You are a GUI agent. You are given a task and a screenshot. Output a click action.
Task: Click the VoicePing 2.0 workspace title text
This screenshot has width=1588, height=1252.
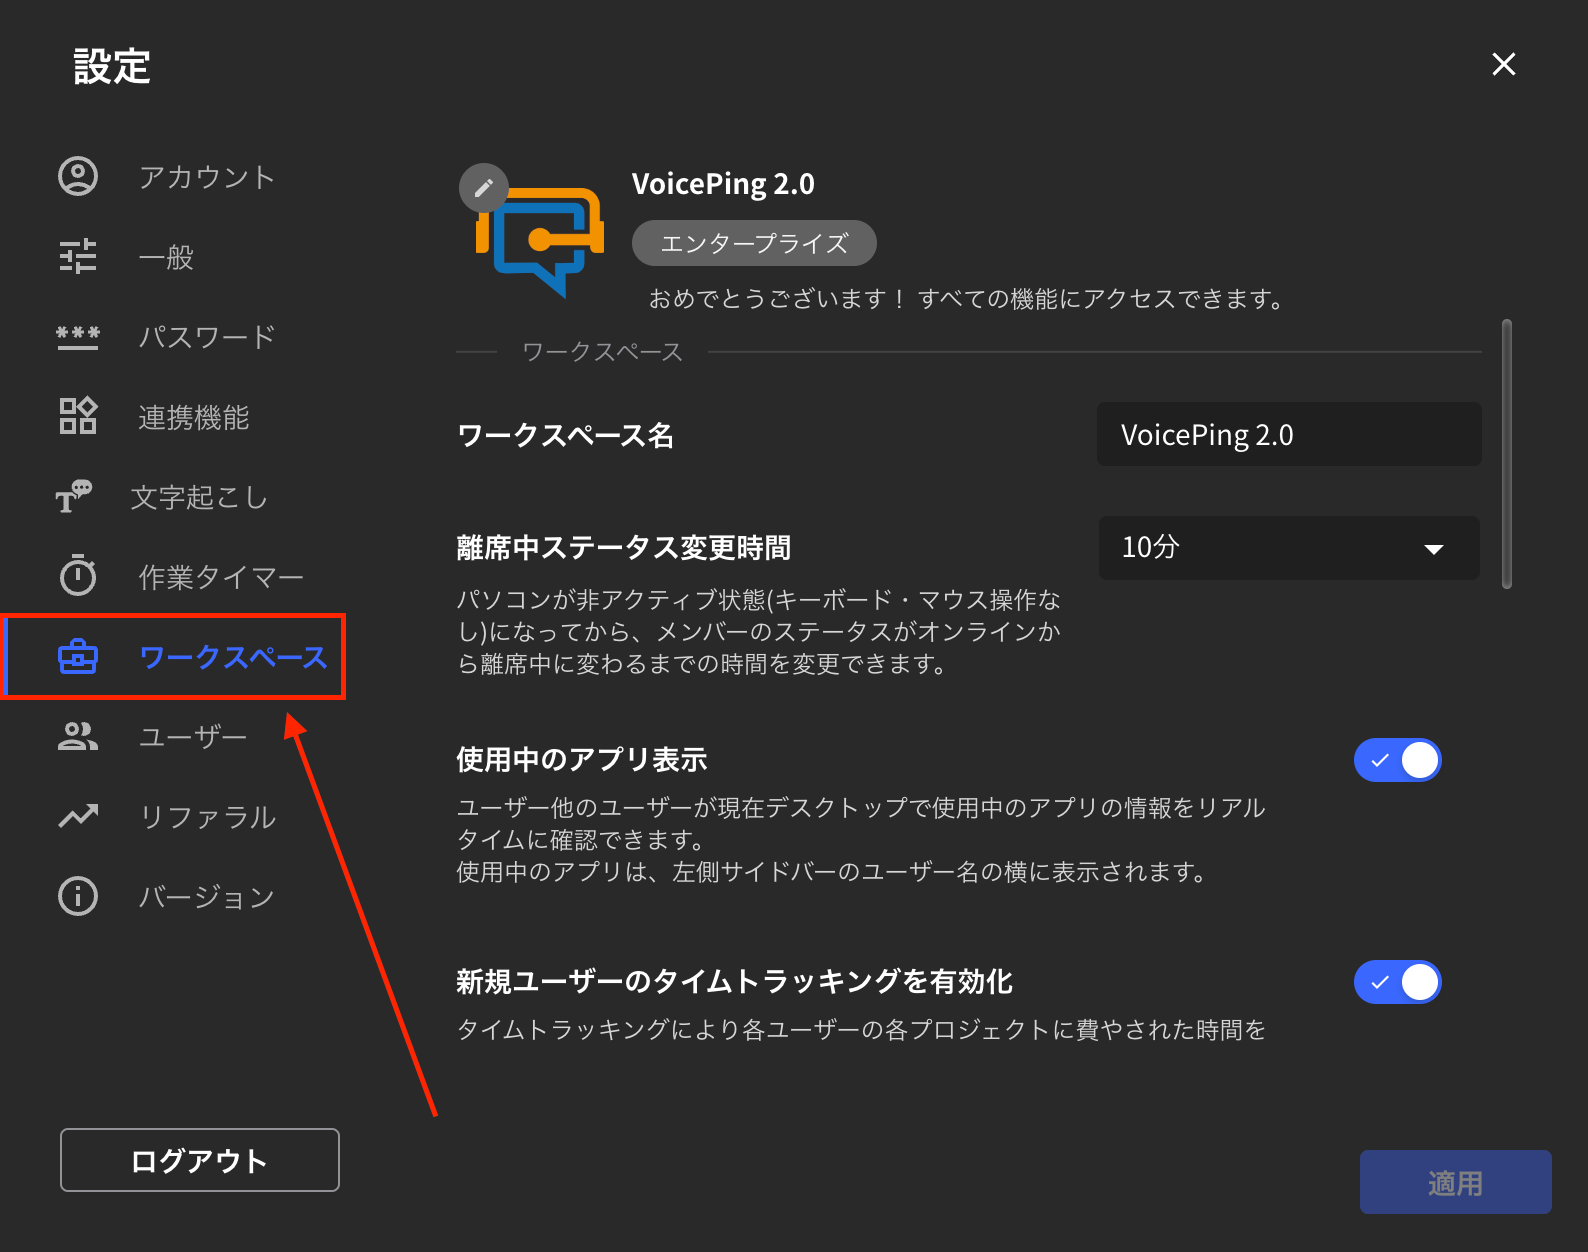point(723,184)
